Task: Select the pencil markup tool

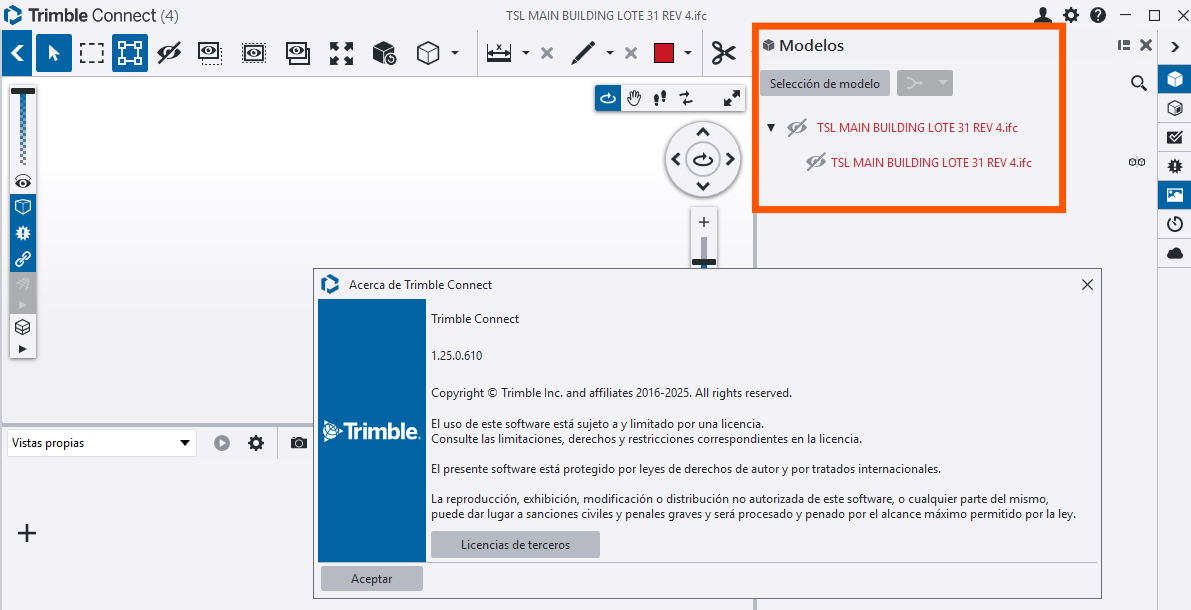Action: point(583,53)
